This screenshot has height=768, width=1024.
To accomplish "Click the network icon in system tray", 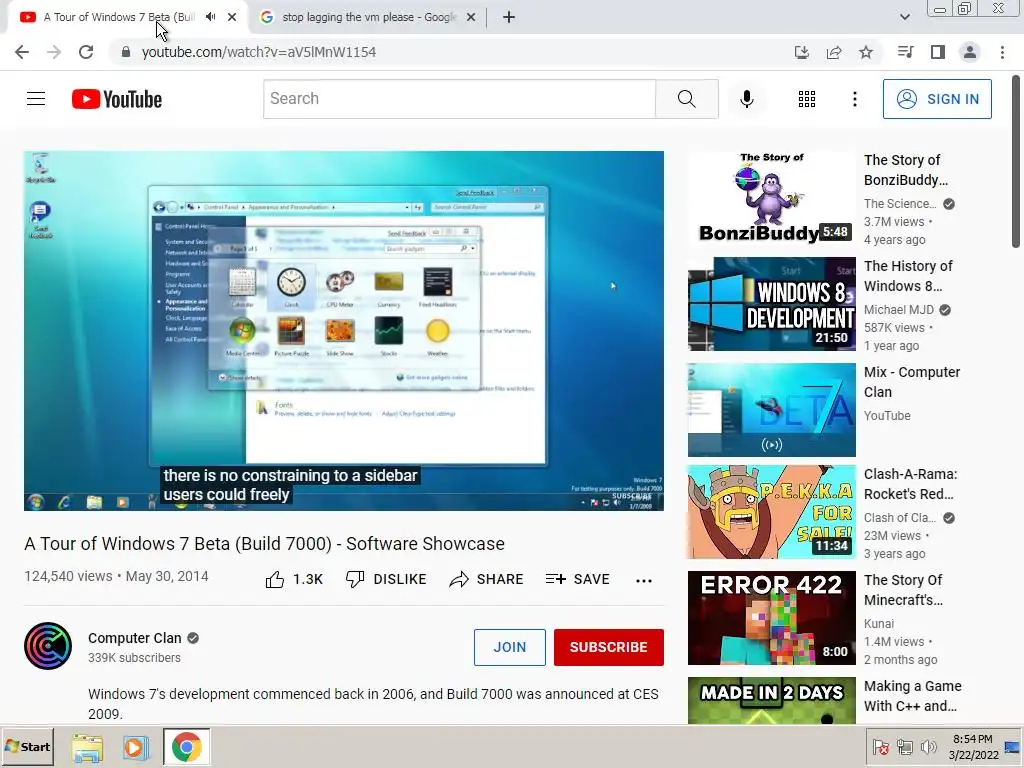I will click(x=904, y=746).
